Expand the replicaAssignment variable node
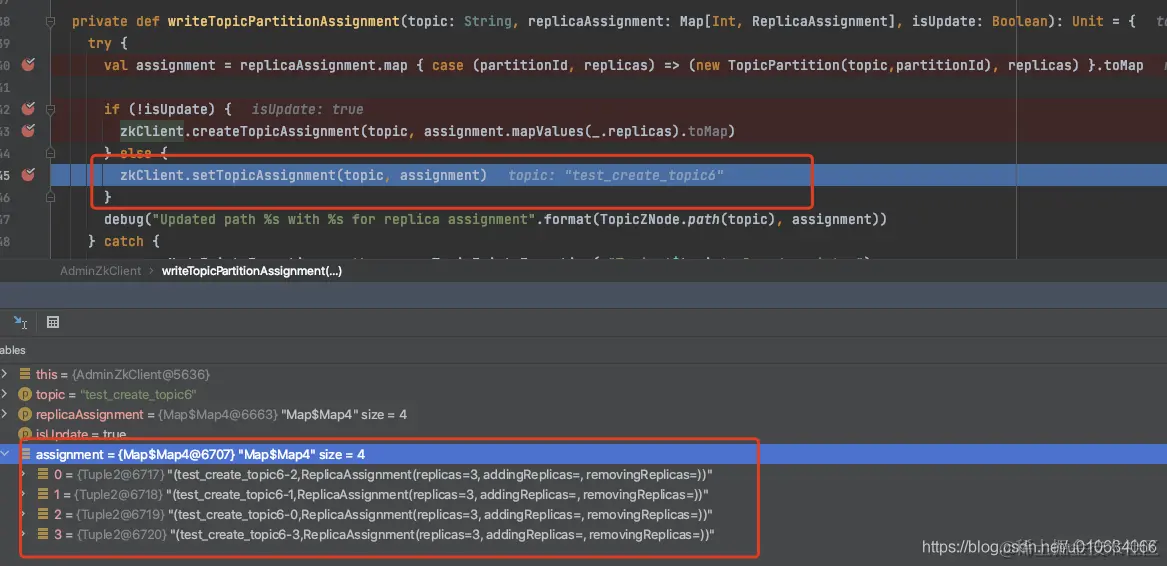This screenshot has height=566, width=1167. click(4, 414)
